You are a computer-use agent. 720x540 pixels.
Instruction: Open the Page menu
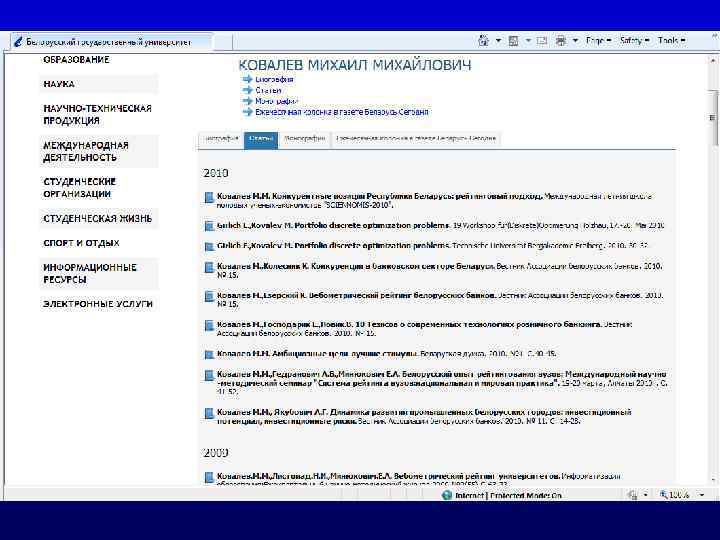[x=598, y=41]
